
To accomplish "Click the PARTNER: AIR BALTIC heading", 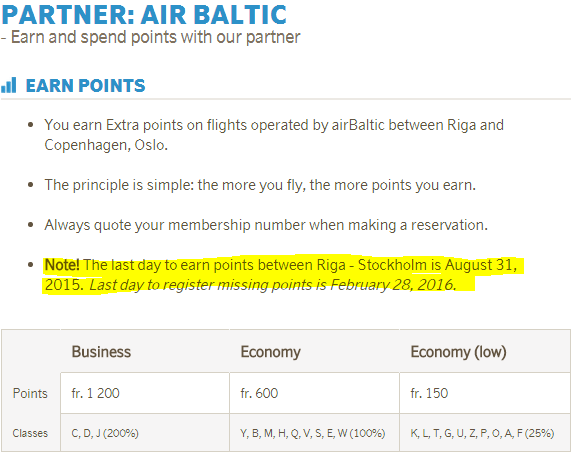I will click(144, 15).
